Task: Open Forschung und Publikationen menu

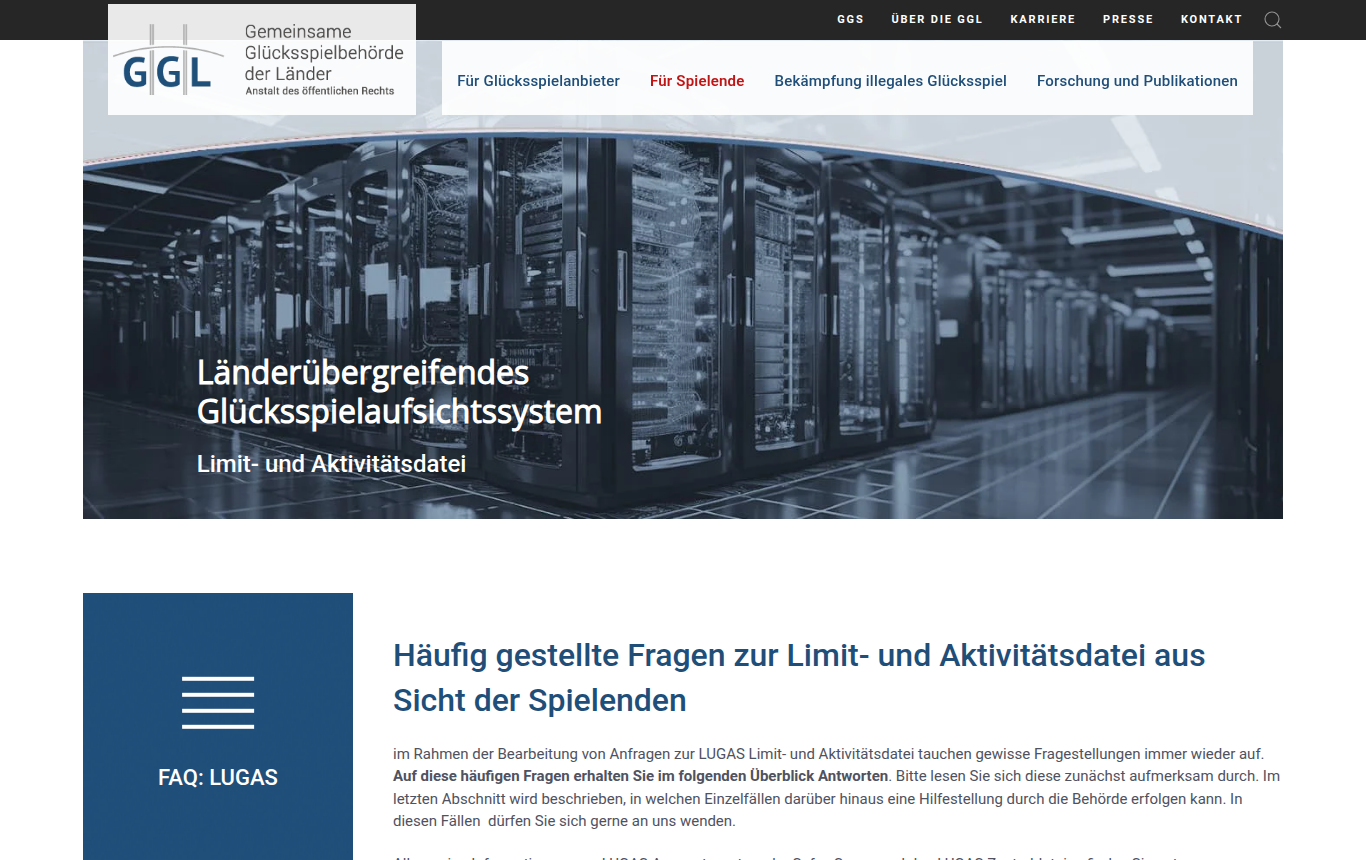Action: pos(1137,81)
